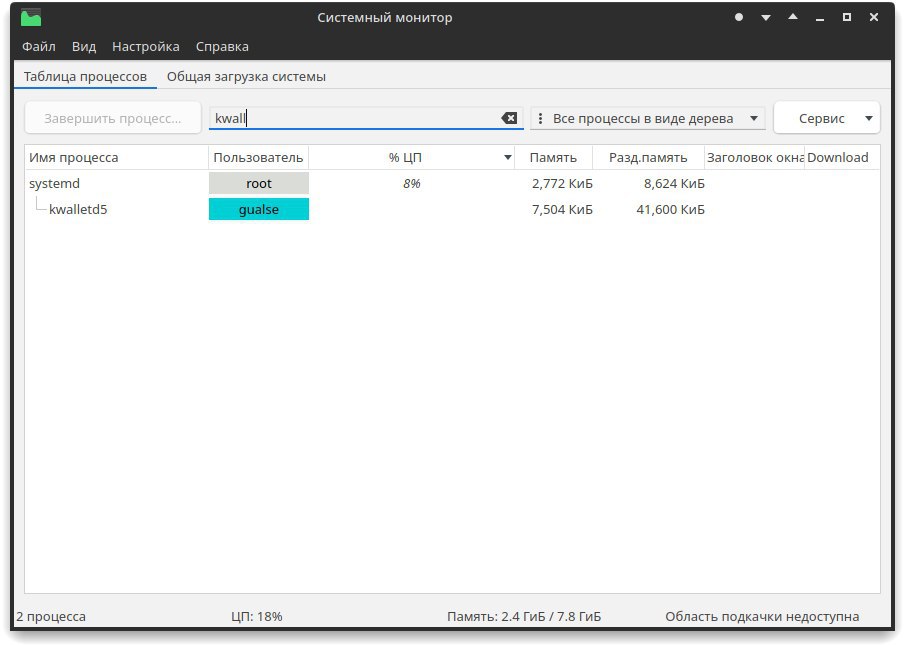This screenshot has width=905, height=645.
Task: Click the 8% CPU value for systemd
Action: point(412,183)
